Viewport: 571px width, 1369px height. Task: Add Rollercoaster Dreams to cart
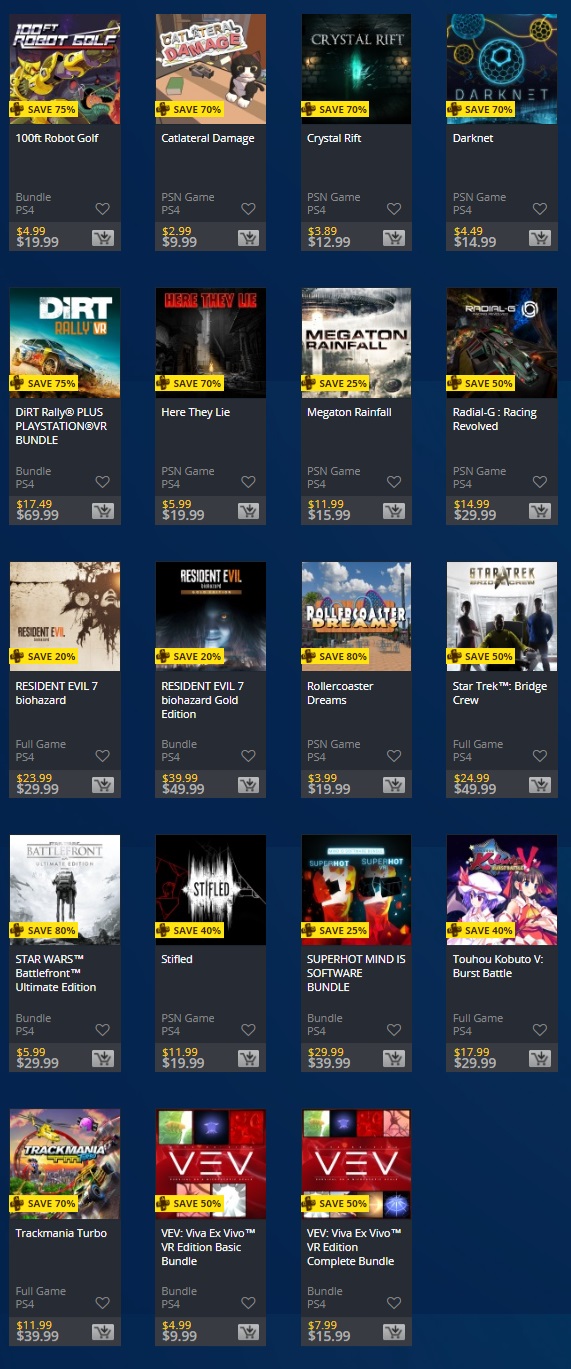point(394,785)
